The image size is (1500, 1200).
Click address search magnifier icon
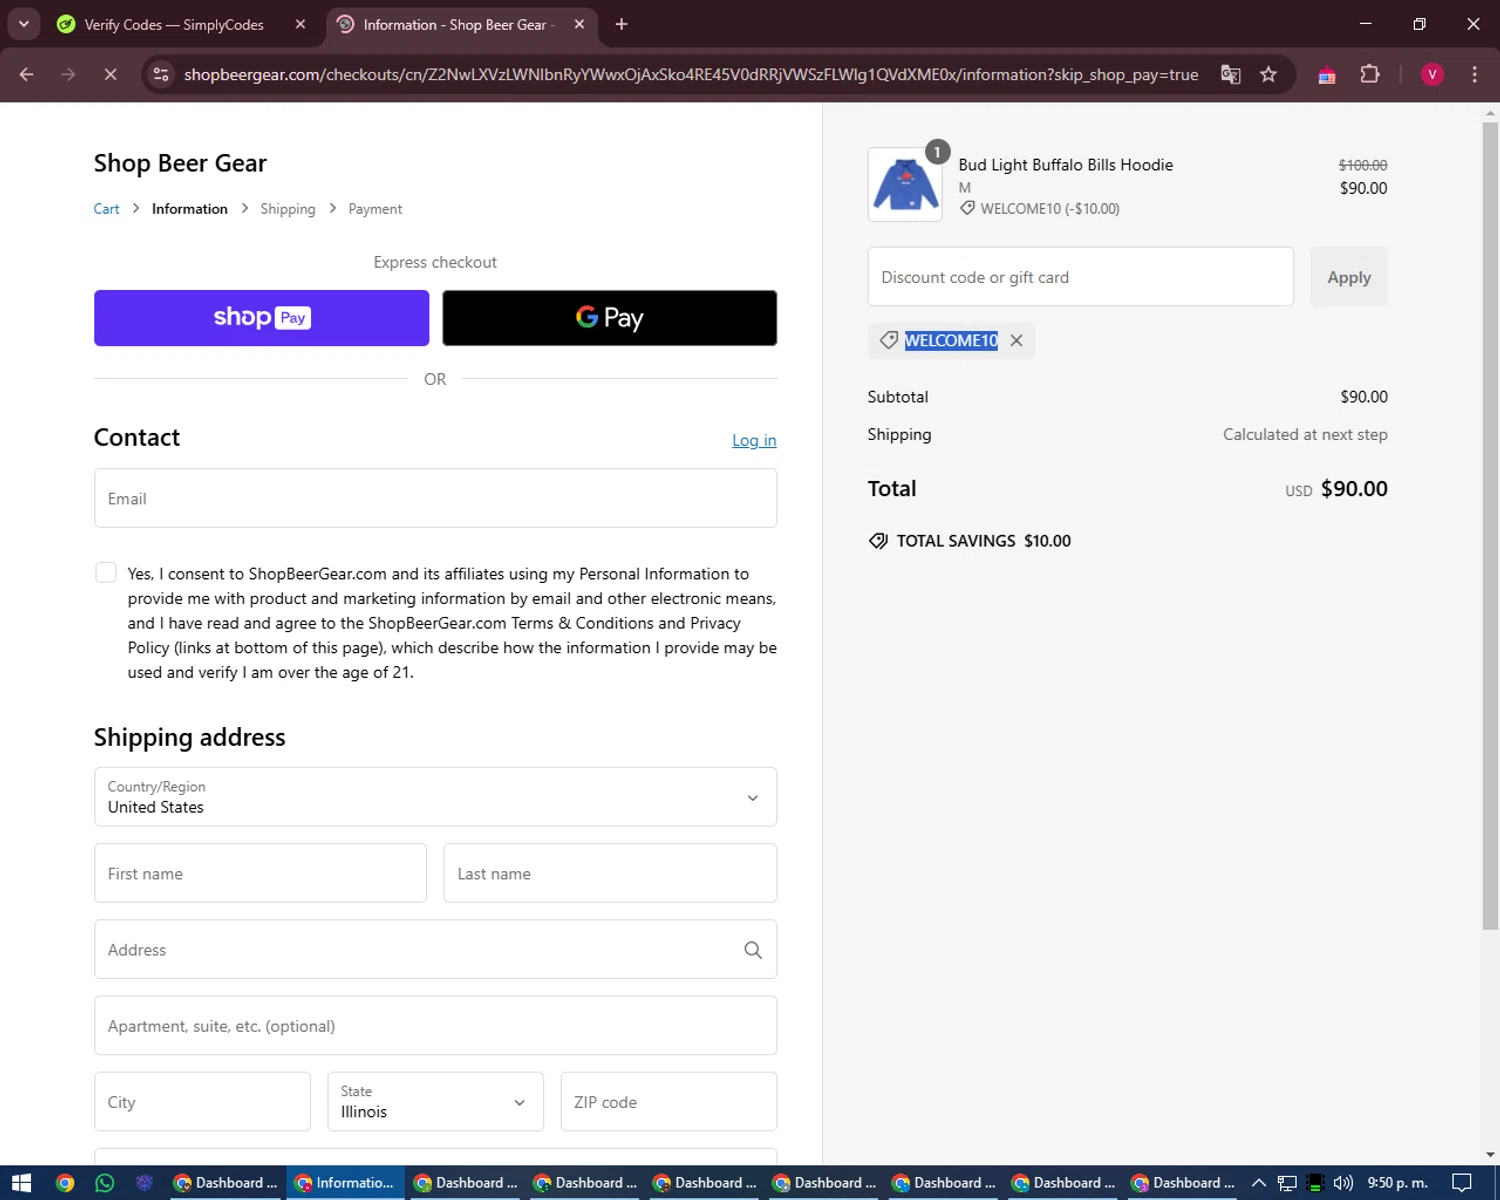(x=753, y=950)
